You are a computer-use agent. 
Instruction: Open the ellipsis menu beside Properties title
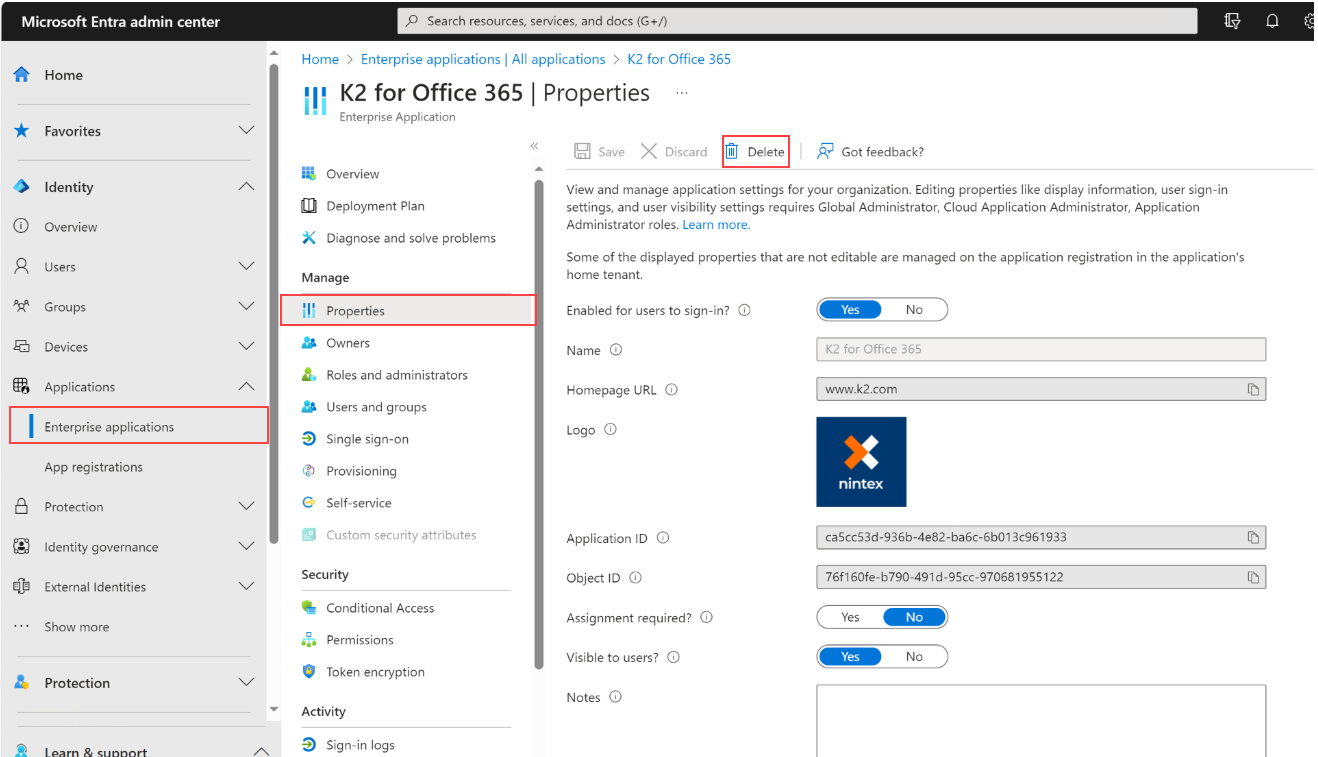(x=682, y=93)
